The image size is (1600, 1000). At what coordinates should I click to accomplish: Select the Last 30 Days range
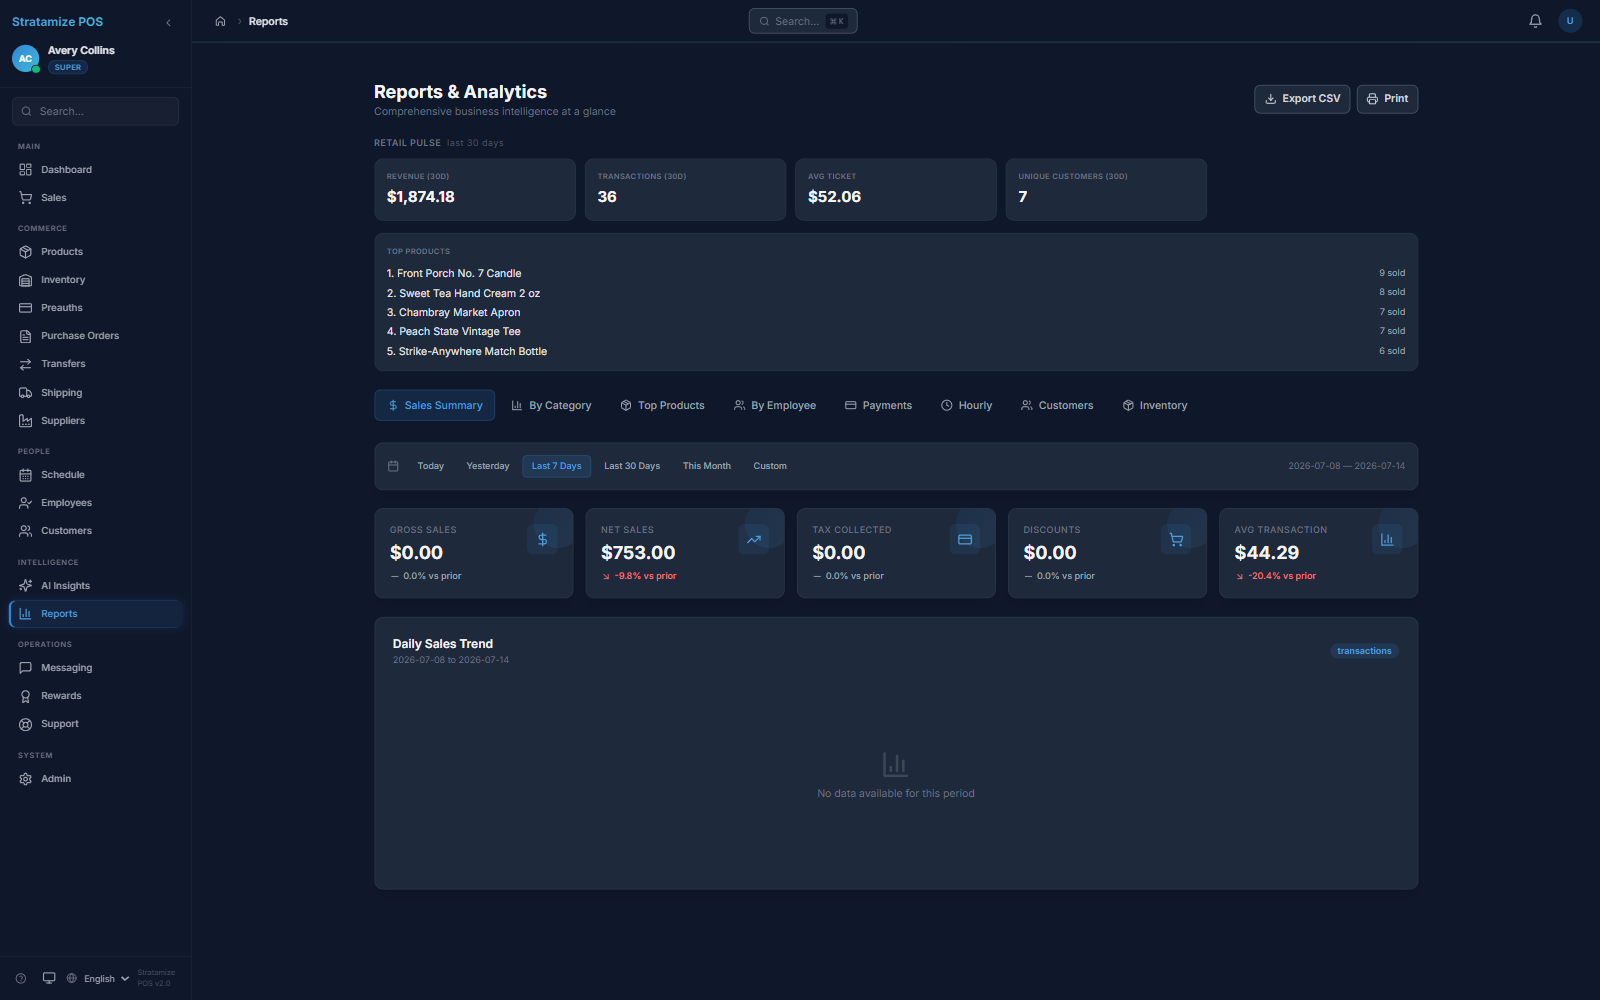(632, 466)
